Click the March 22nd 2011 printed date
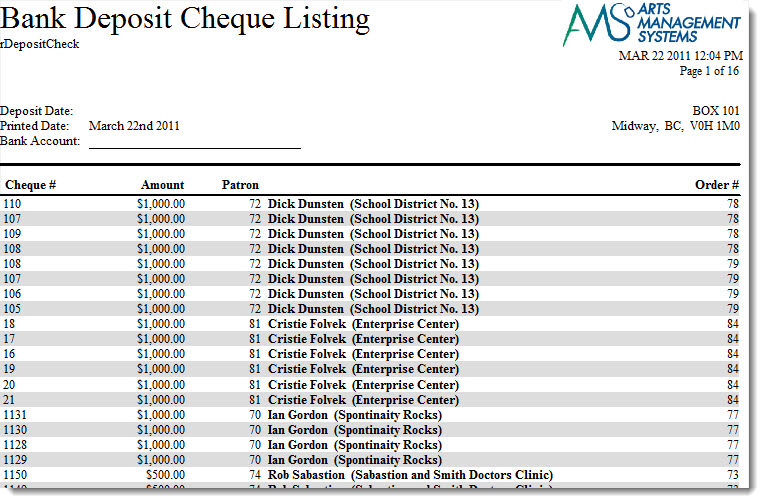Image resolution: width=764 pixels, height=503 pixels. pyautogui.click(x=134, y=126)
